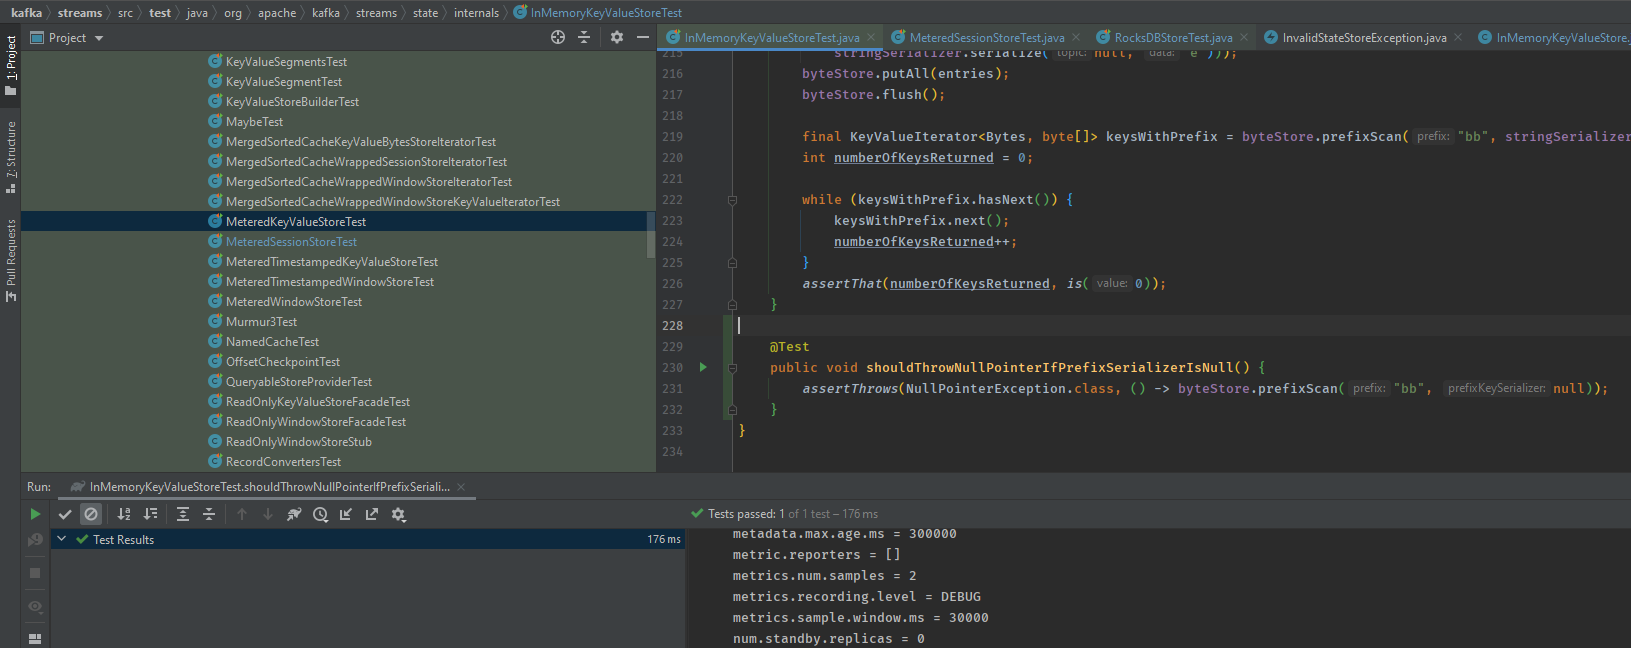Select Murmur3Test in project tree
The image size is (1631, 648).
point(261,322)
